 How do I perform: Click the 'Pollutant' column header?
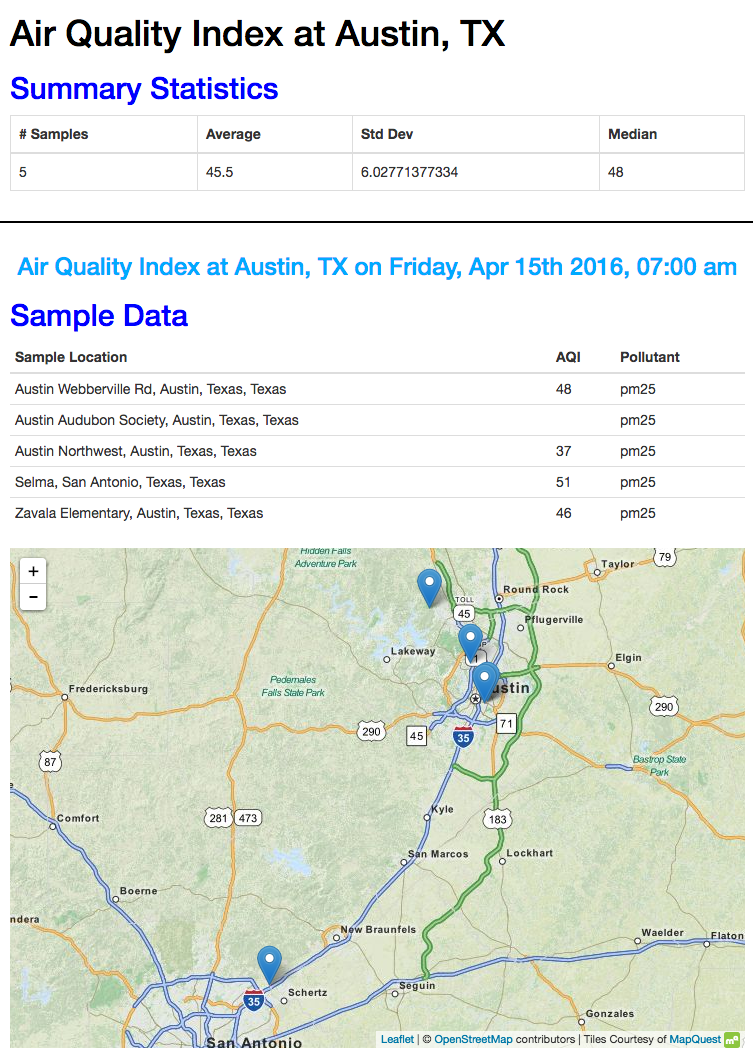pyautogui.click(x=649, y=357)
